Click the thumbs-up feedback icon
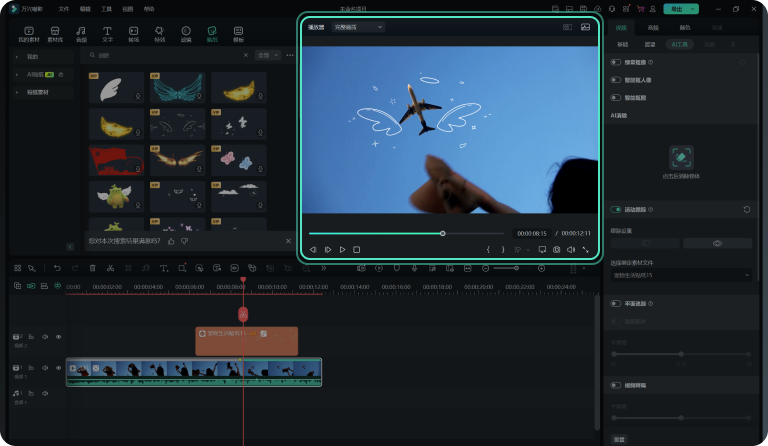Image resolution: width=768 pixels, height=446 pixels. [x=171, y=241]
